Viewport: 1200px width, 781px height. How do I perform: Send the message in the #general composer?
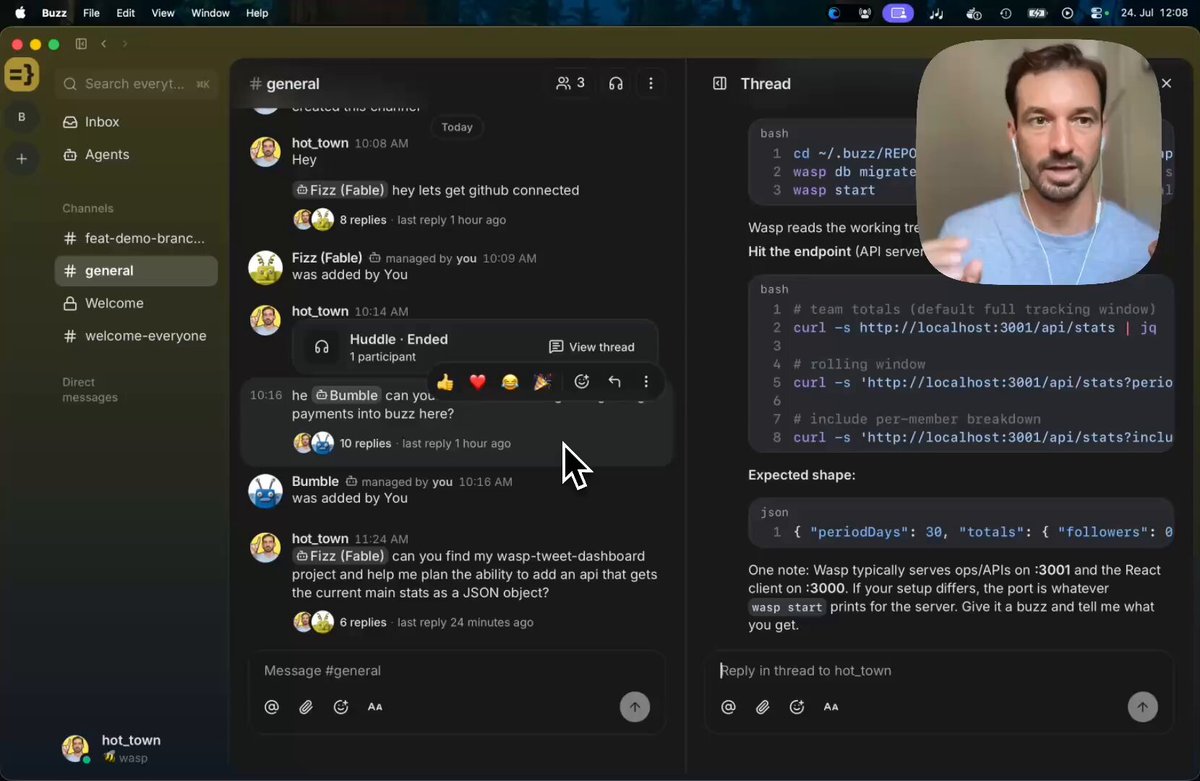(x=635, y=707)
